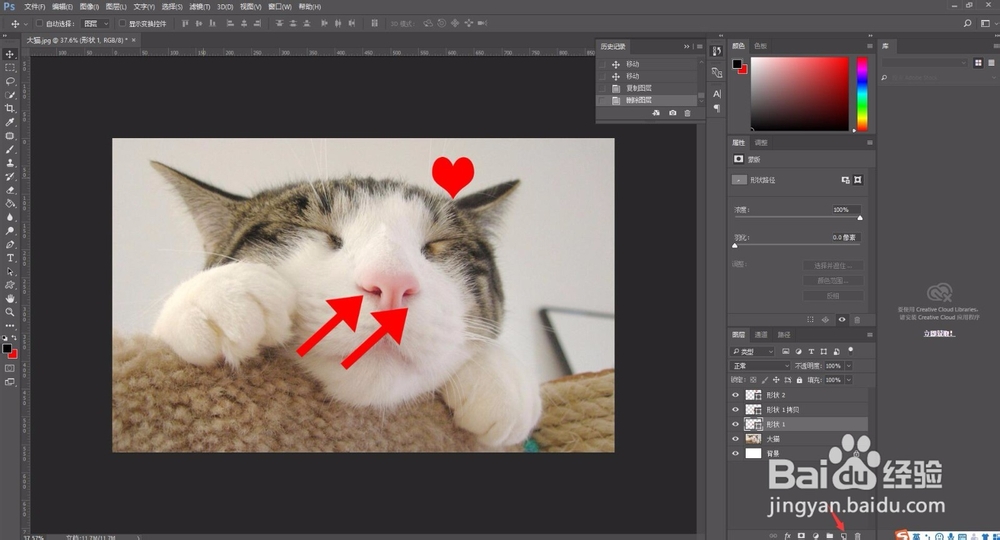Hide the 形状 2 layer eye icon
The width and height of the screenshot is (1000, 540).
(x=735, y=395)
